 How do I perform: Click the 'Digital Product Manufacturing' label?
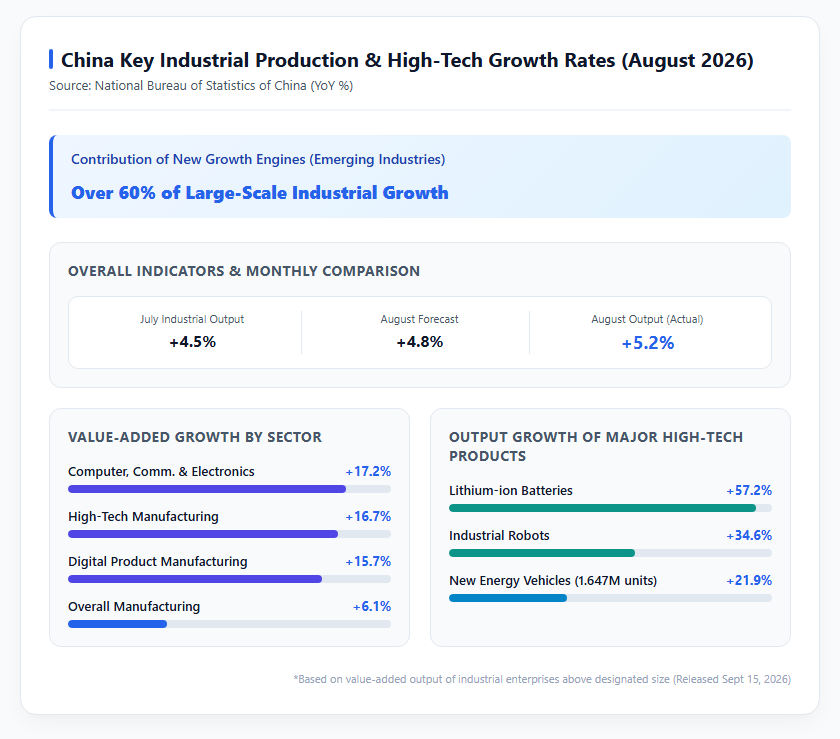158,562
